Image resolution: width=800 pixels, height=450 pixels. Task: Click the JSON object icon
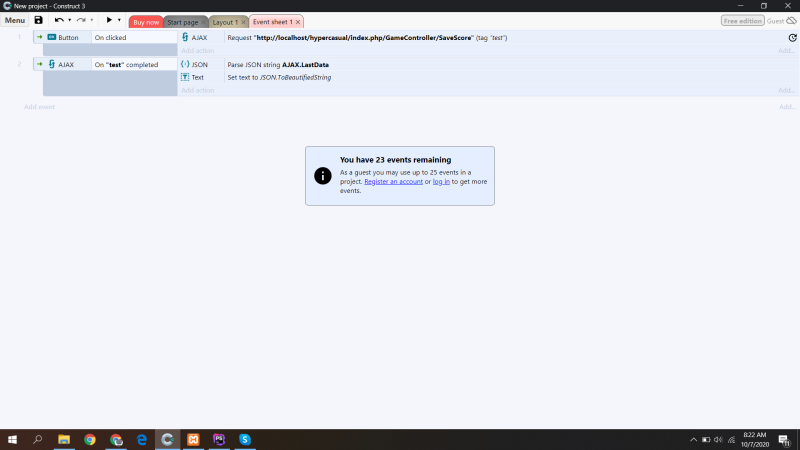pos(185,64)
